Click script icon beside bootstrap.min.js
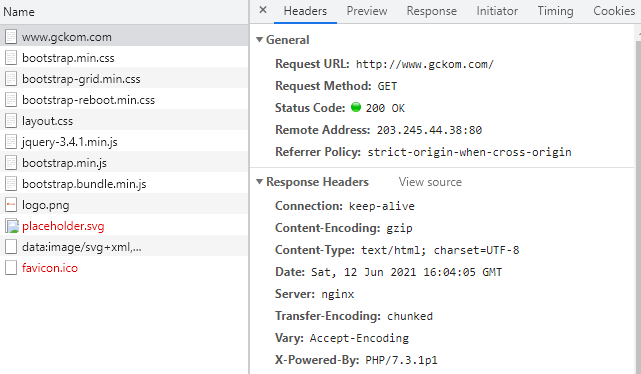The width and height of the screenshot is (641, 374). (x=11, y=163)
